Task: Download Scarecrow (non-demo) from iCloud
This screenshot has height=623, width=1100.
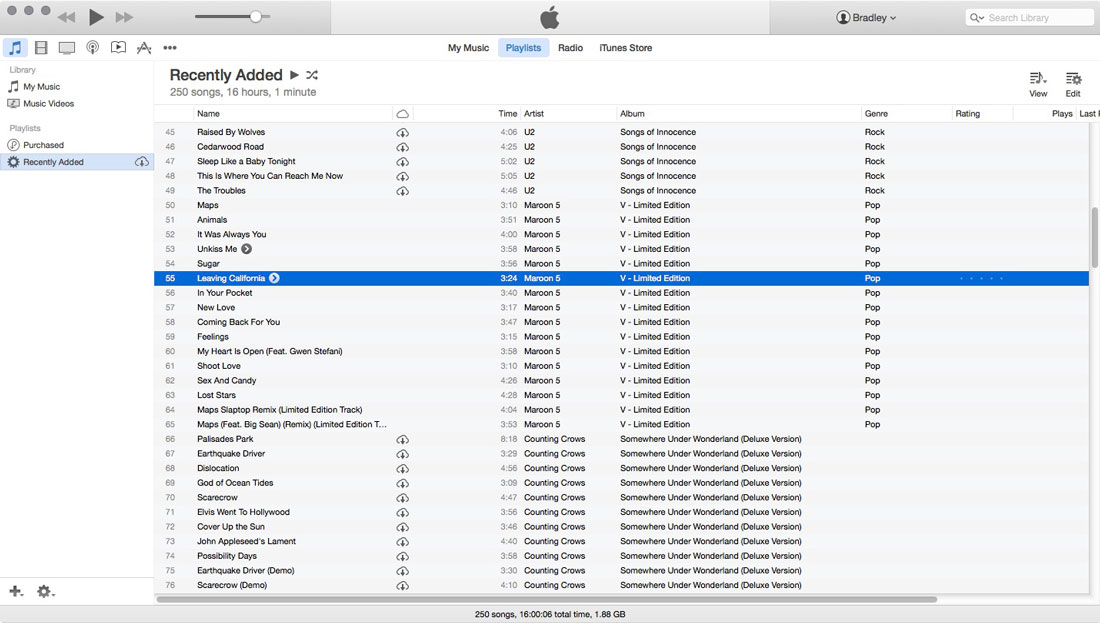Action: click(x=403, y=498)
